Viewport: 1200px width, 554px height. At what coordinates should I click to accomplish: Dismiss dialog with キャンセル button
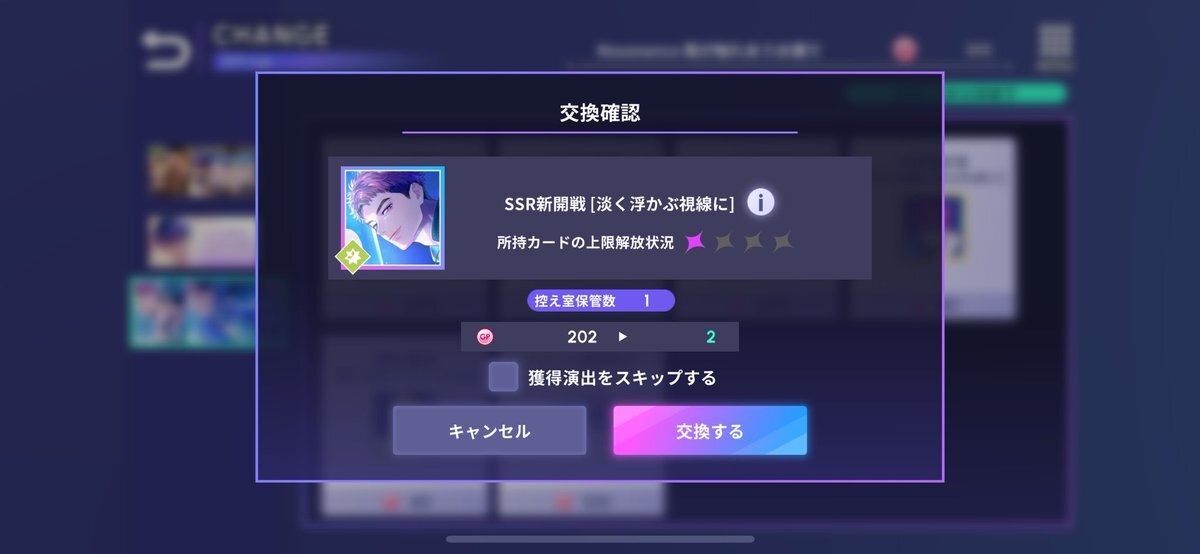coord(489,431)
